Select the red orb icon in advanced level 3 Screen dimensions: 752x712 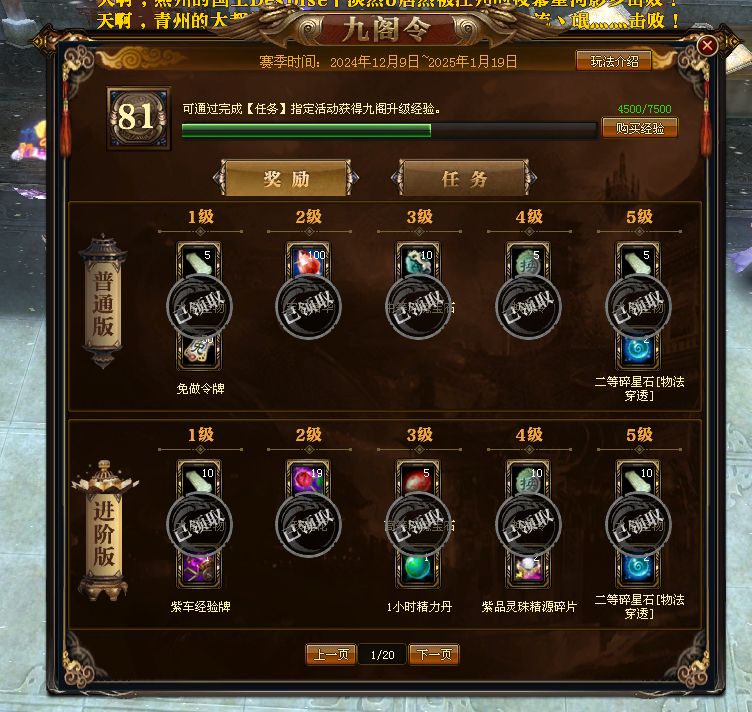pos(418,479)
